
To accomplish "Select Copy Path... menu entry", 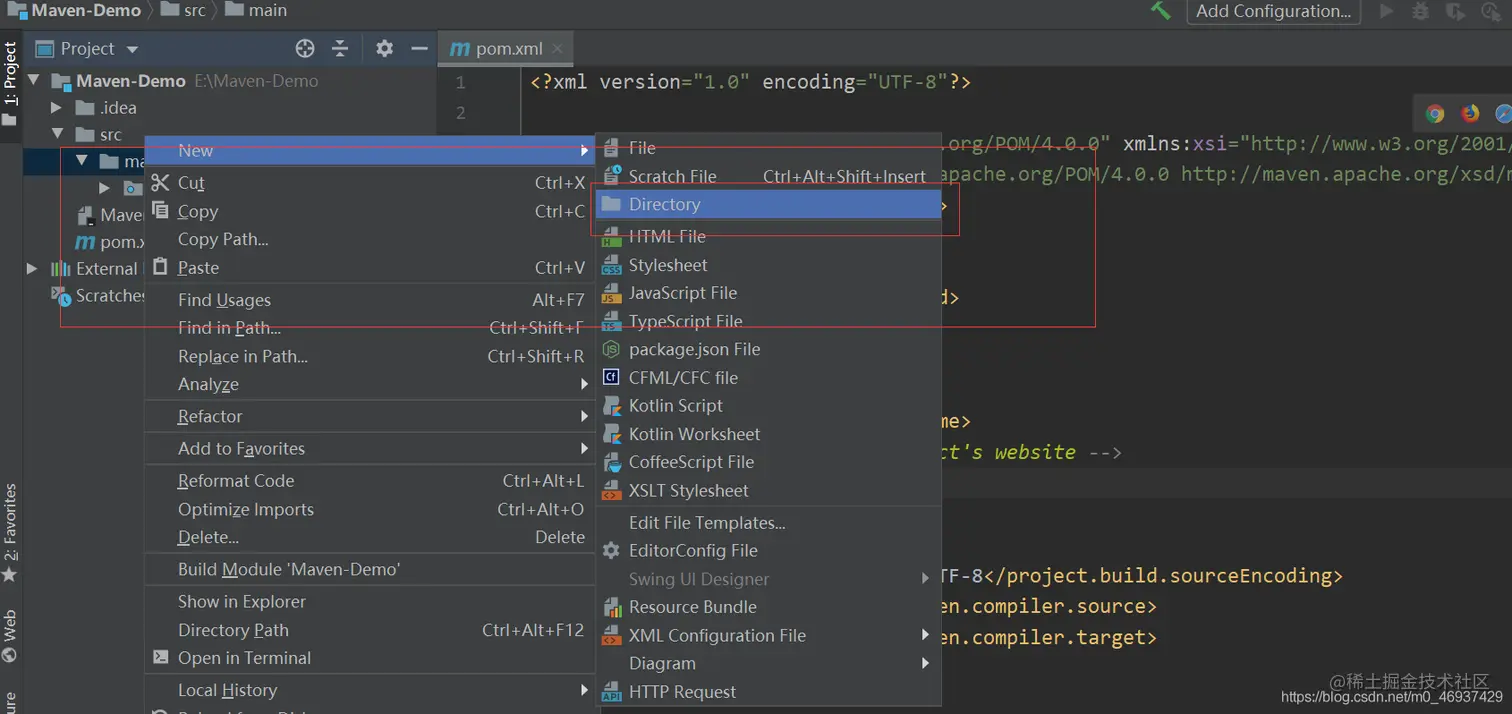I will [370, 239].
